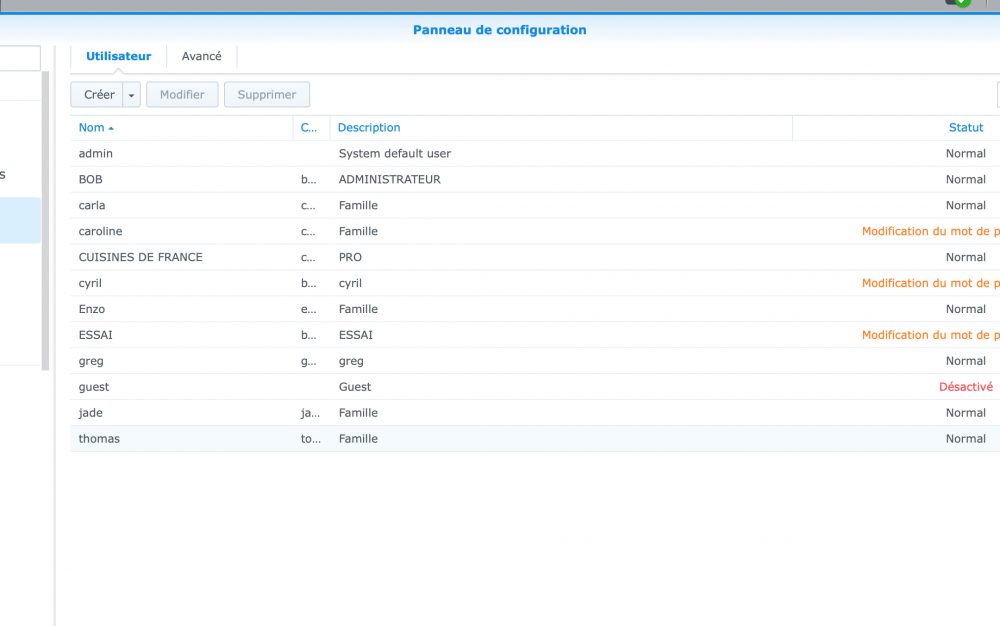
Task: Click the Désactivé status for guest
Action: click(966, 387)
